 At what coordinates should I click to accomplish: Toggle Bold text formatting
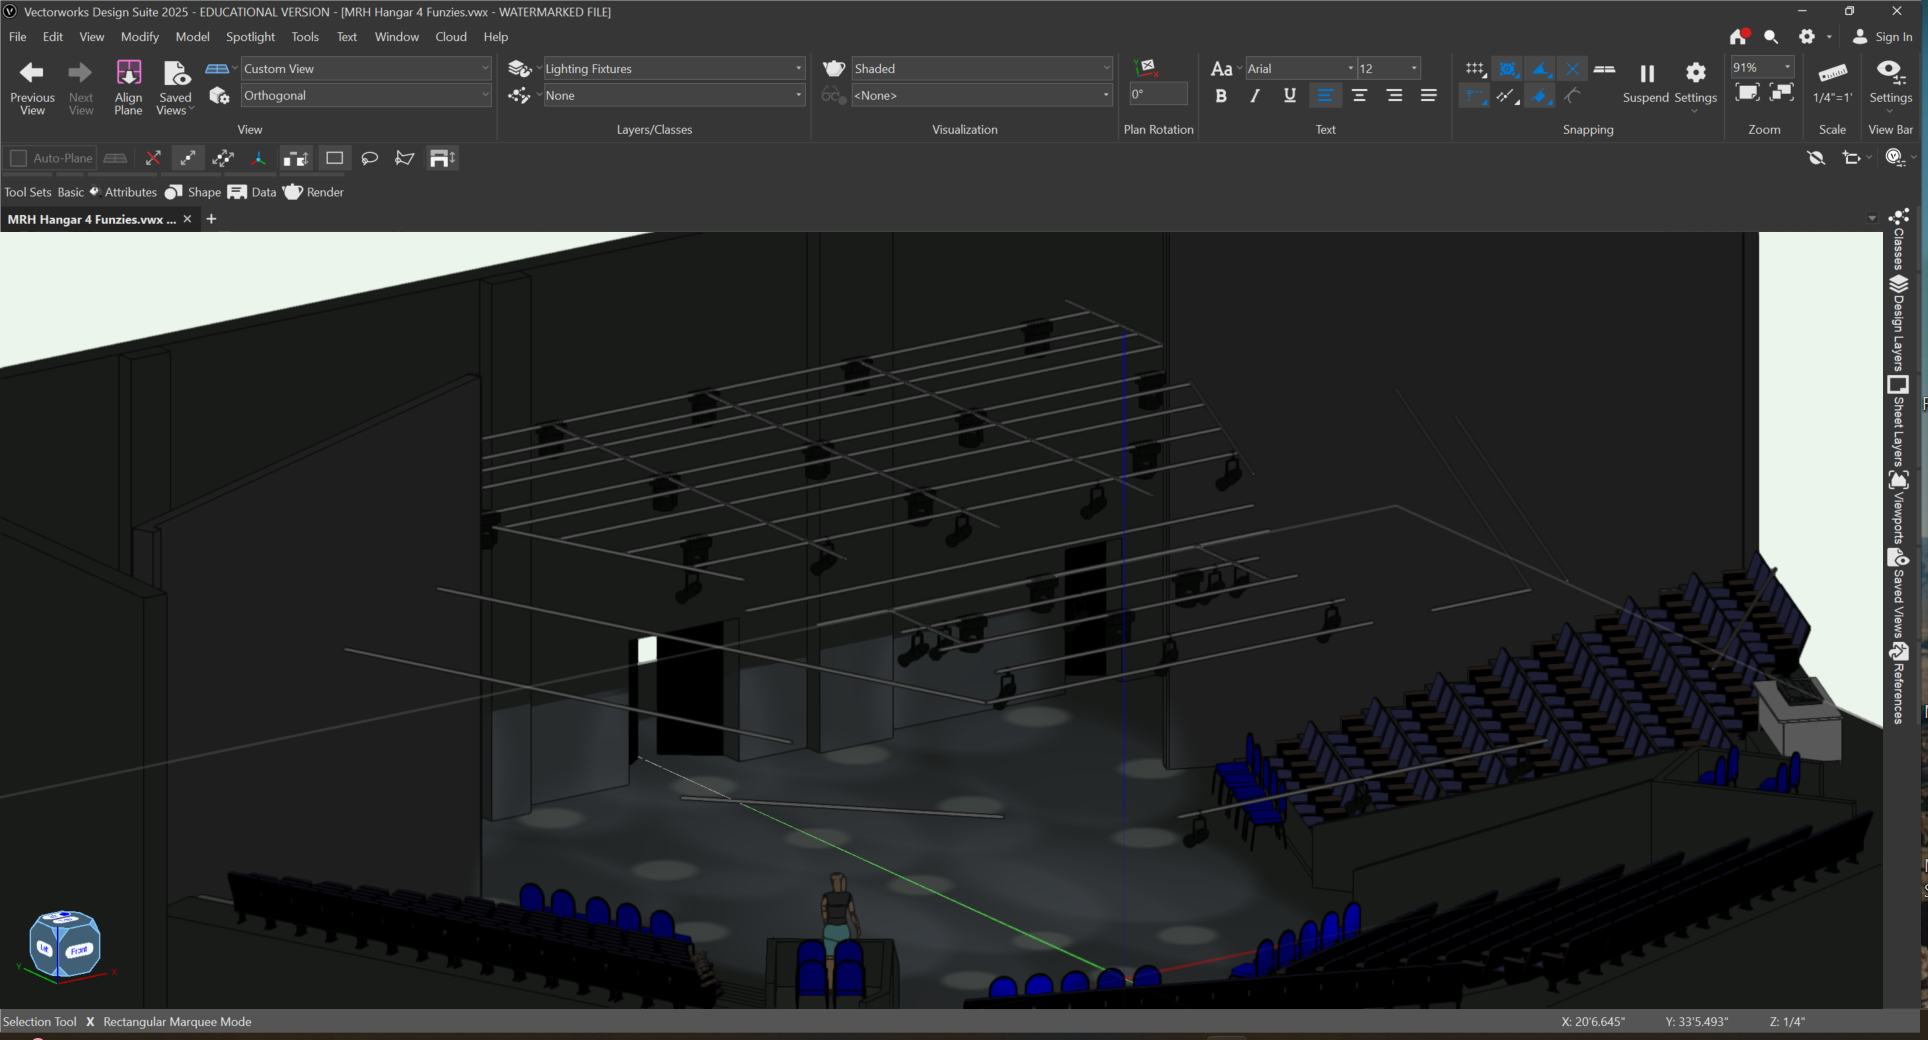tap(1221, 96)
